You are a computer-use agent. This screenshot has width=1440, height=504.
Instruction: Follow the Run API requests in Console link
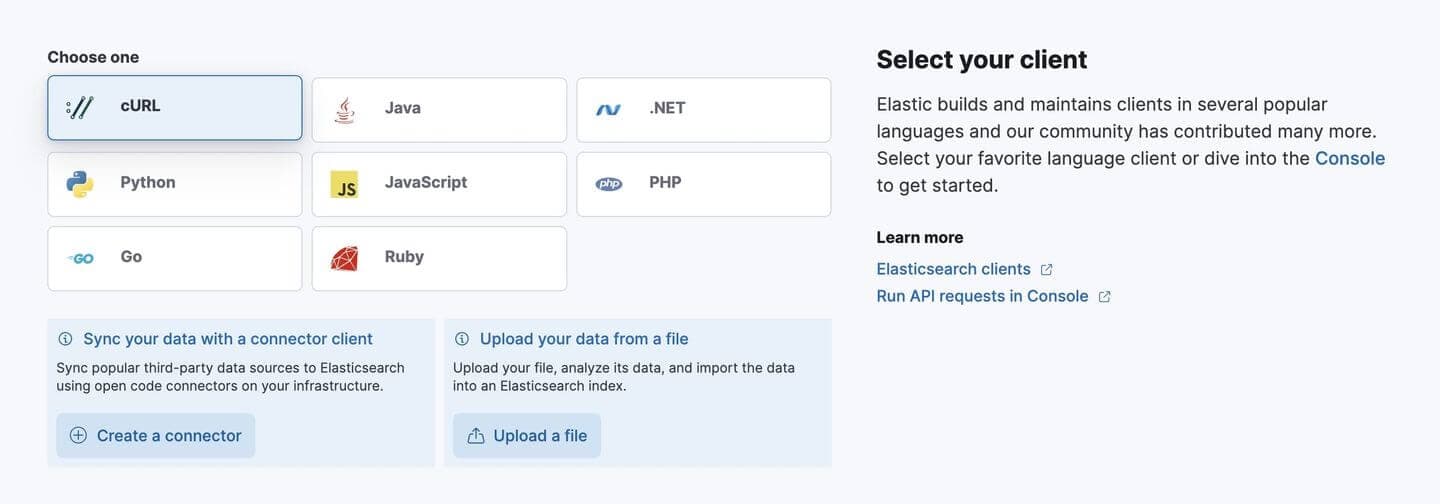pyautogui.click(x=981, y=296)
